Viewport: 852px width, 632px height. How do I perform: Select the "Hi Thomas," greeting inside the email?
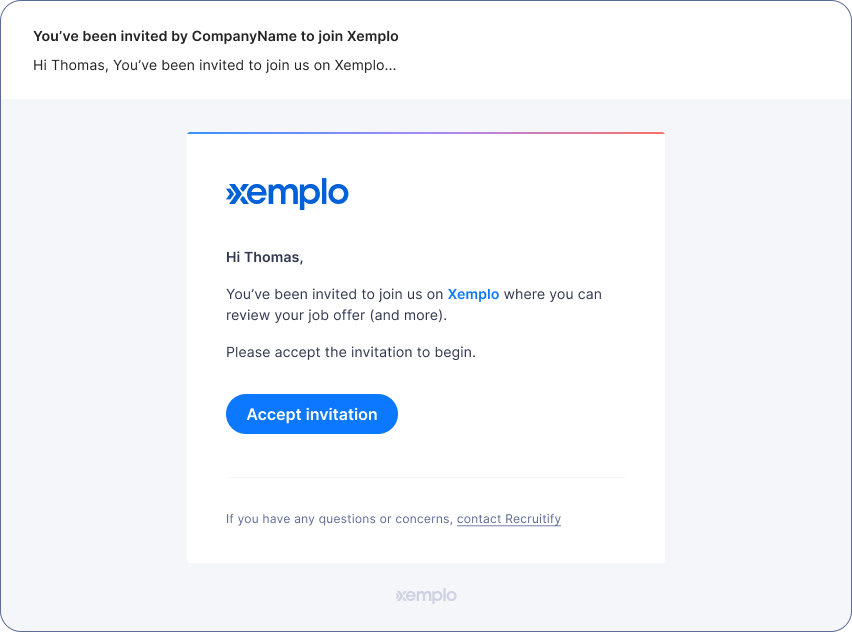(264, 257)
